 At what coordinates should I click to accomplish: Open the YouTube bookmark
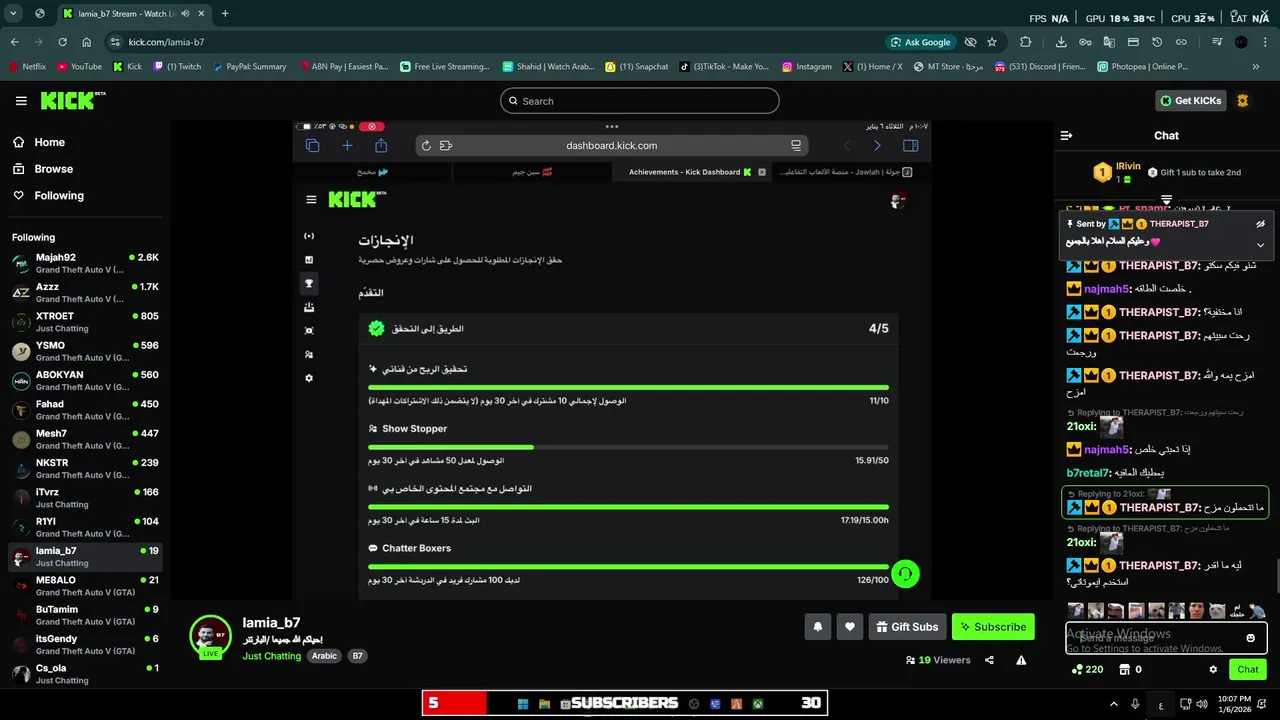click(79, 67)
